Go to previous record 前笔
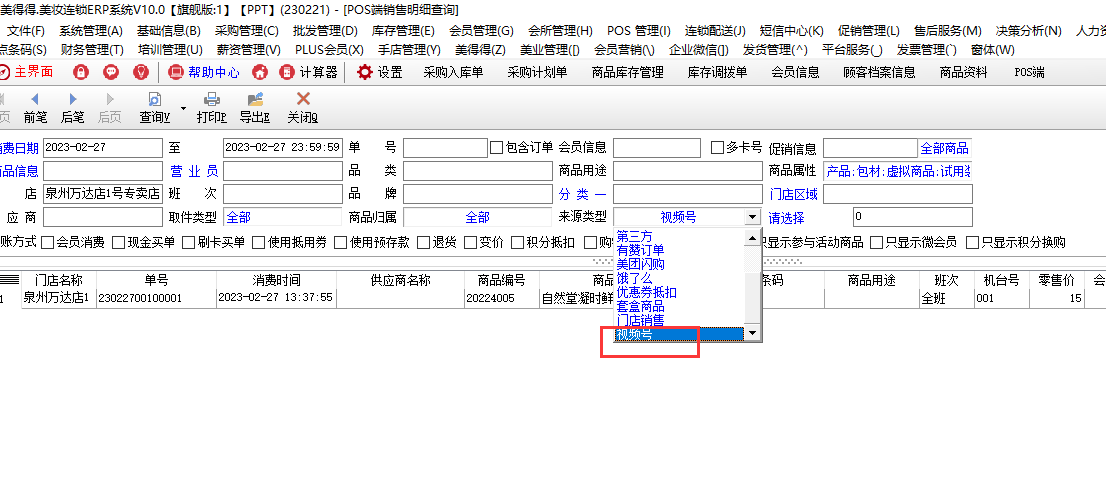Screen dimensions: 1106x485 point(35,109)
